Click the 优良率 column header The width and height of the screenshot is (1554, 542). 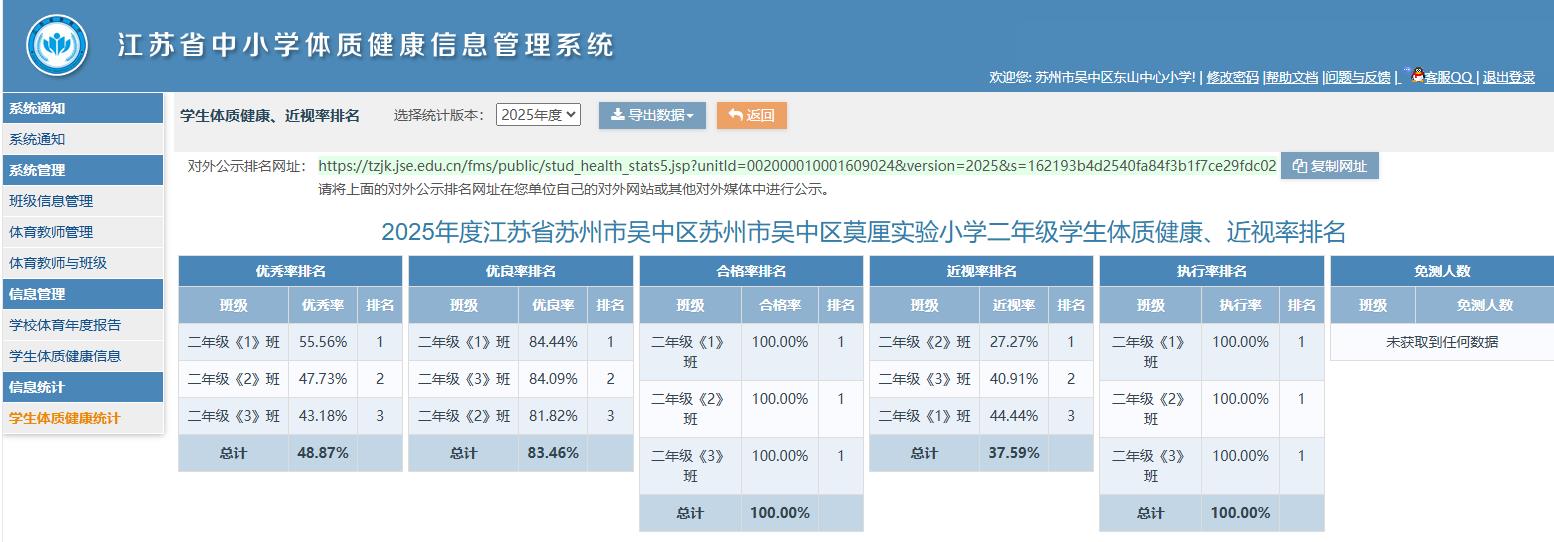pos(553,305)
